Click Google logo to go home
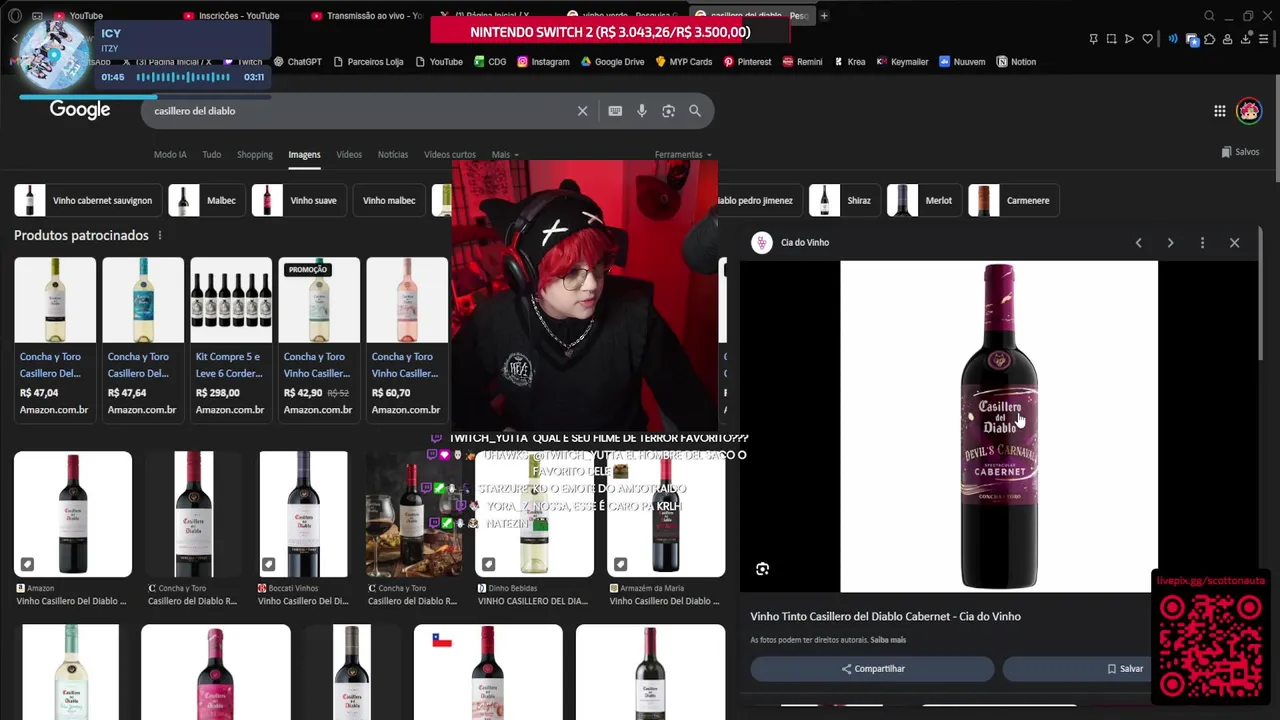The width and height of the screenshot is (1280, 720). pyautogui.click(x=80, y=110)
